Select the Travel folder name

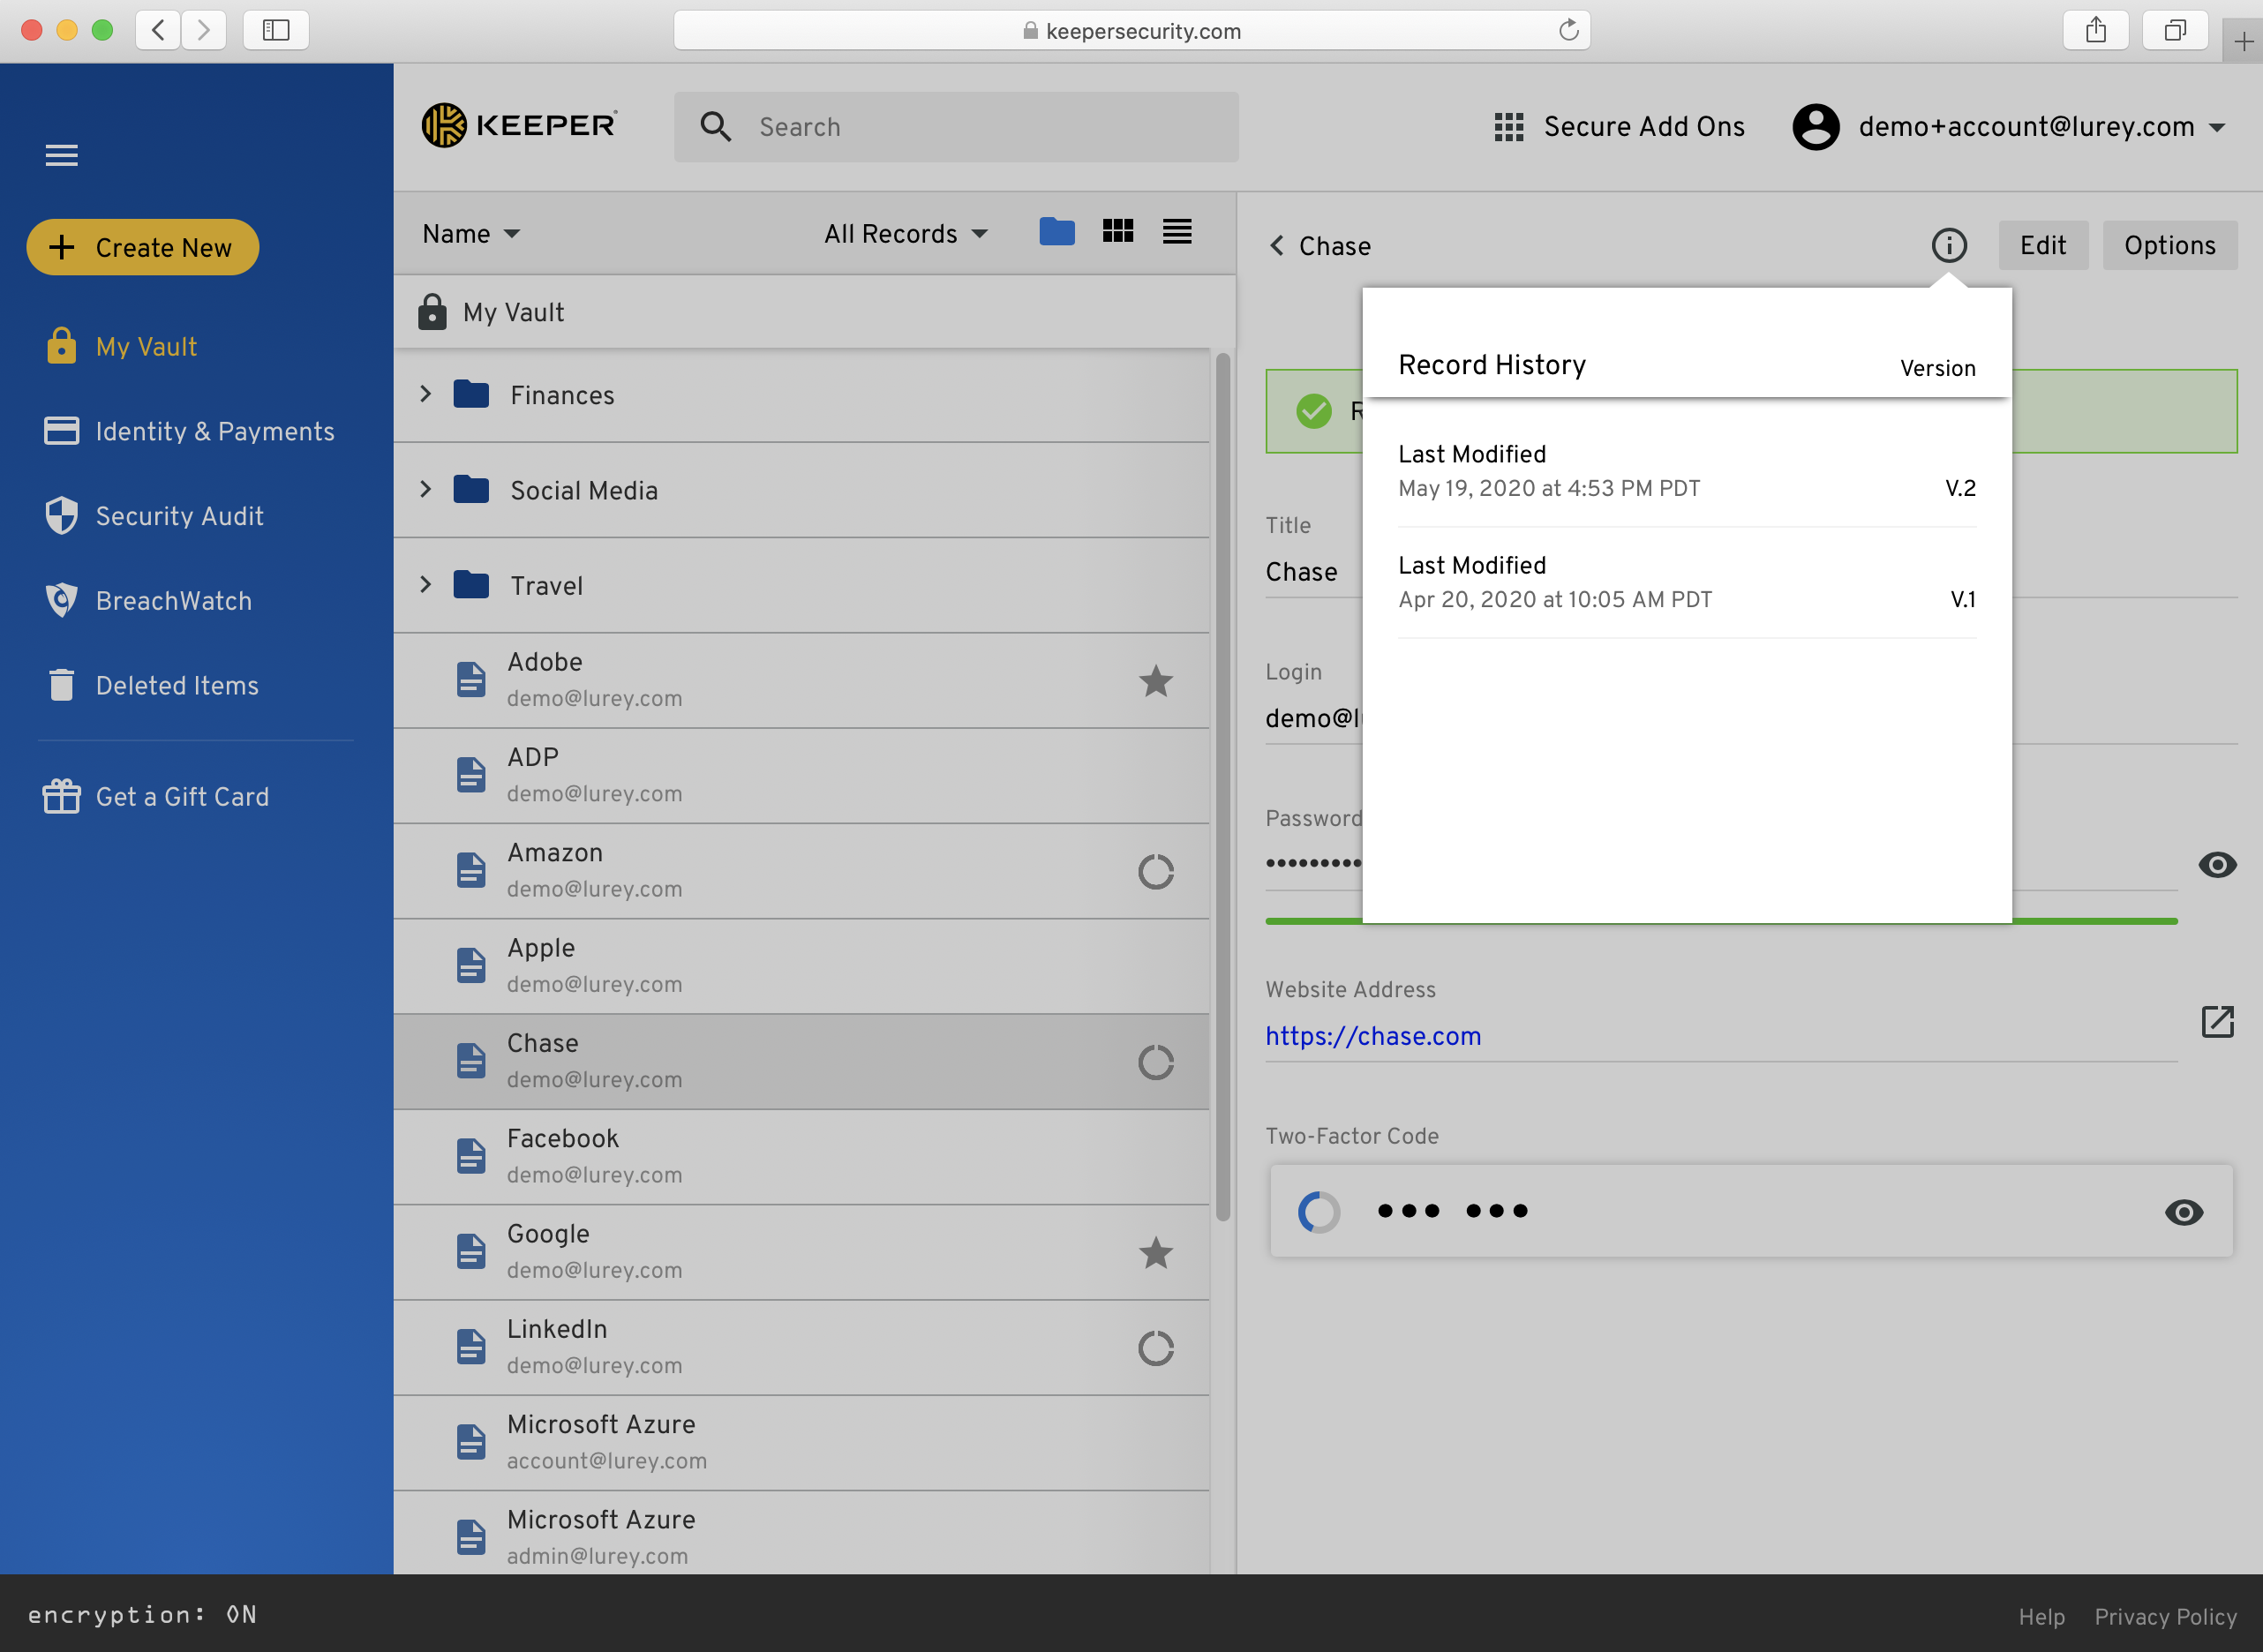546,585
